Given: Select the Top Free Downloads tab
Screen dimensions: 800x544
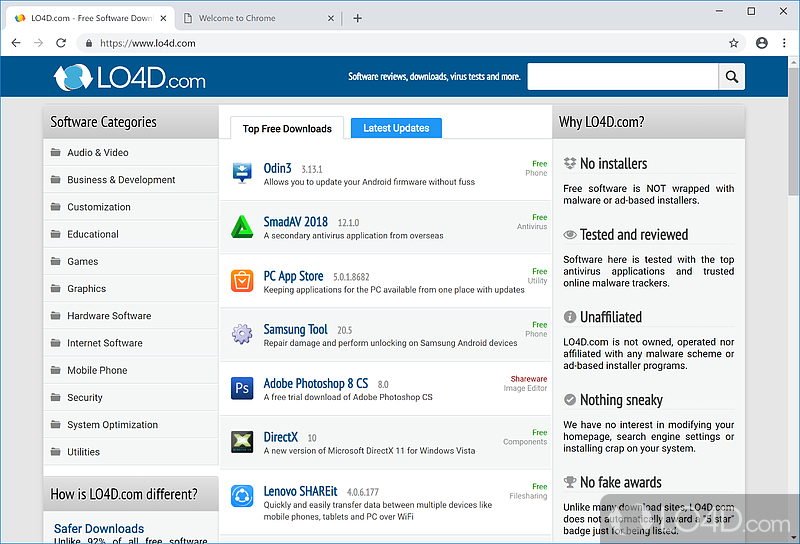Looking at the screenshot, I should coord(287,128).
